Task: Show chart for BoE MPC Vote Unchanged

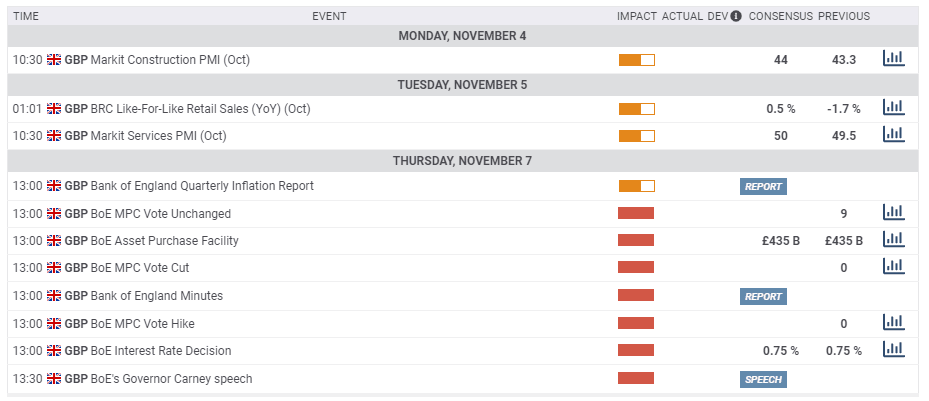Action: (x=893, y=213)
